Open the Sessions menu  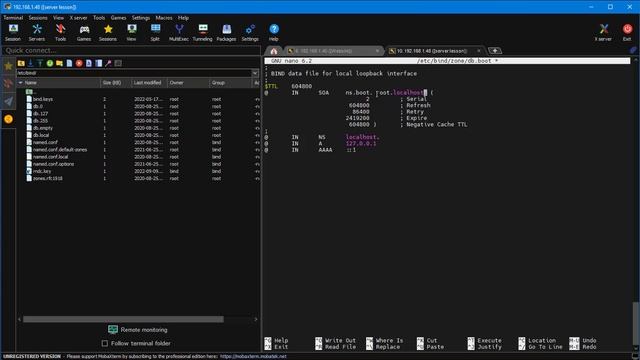click(x=38, y=18)
